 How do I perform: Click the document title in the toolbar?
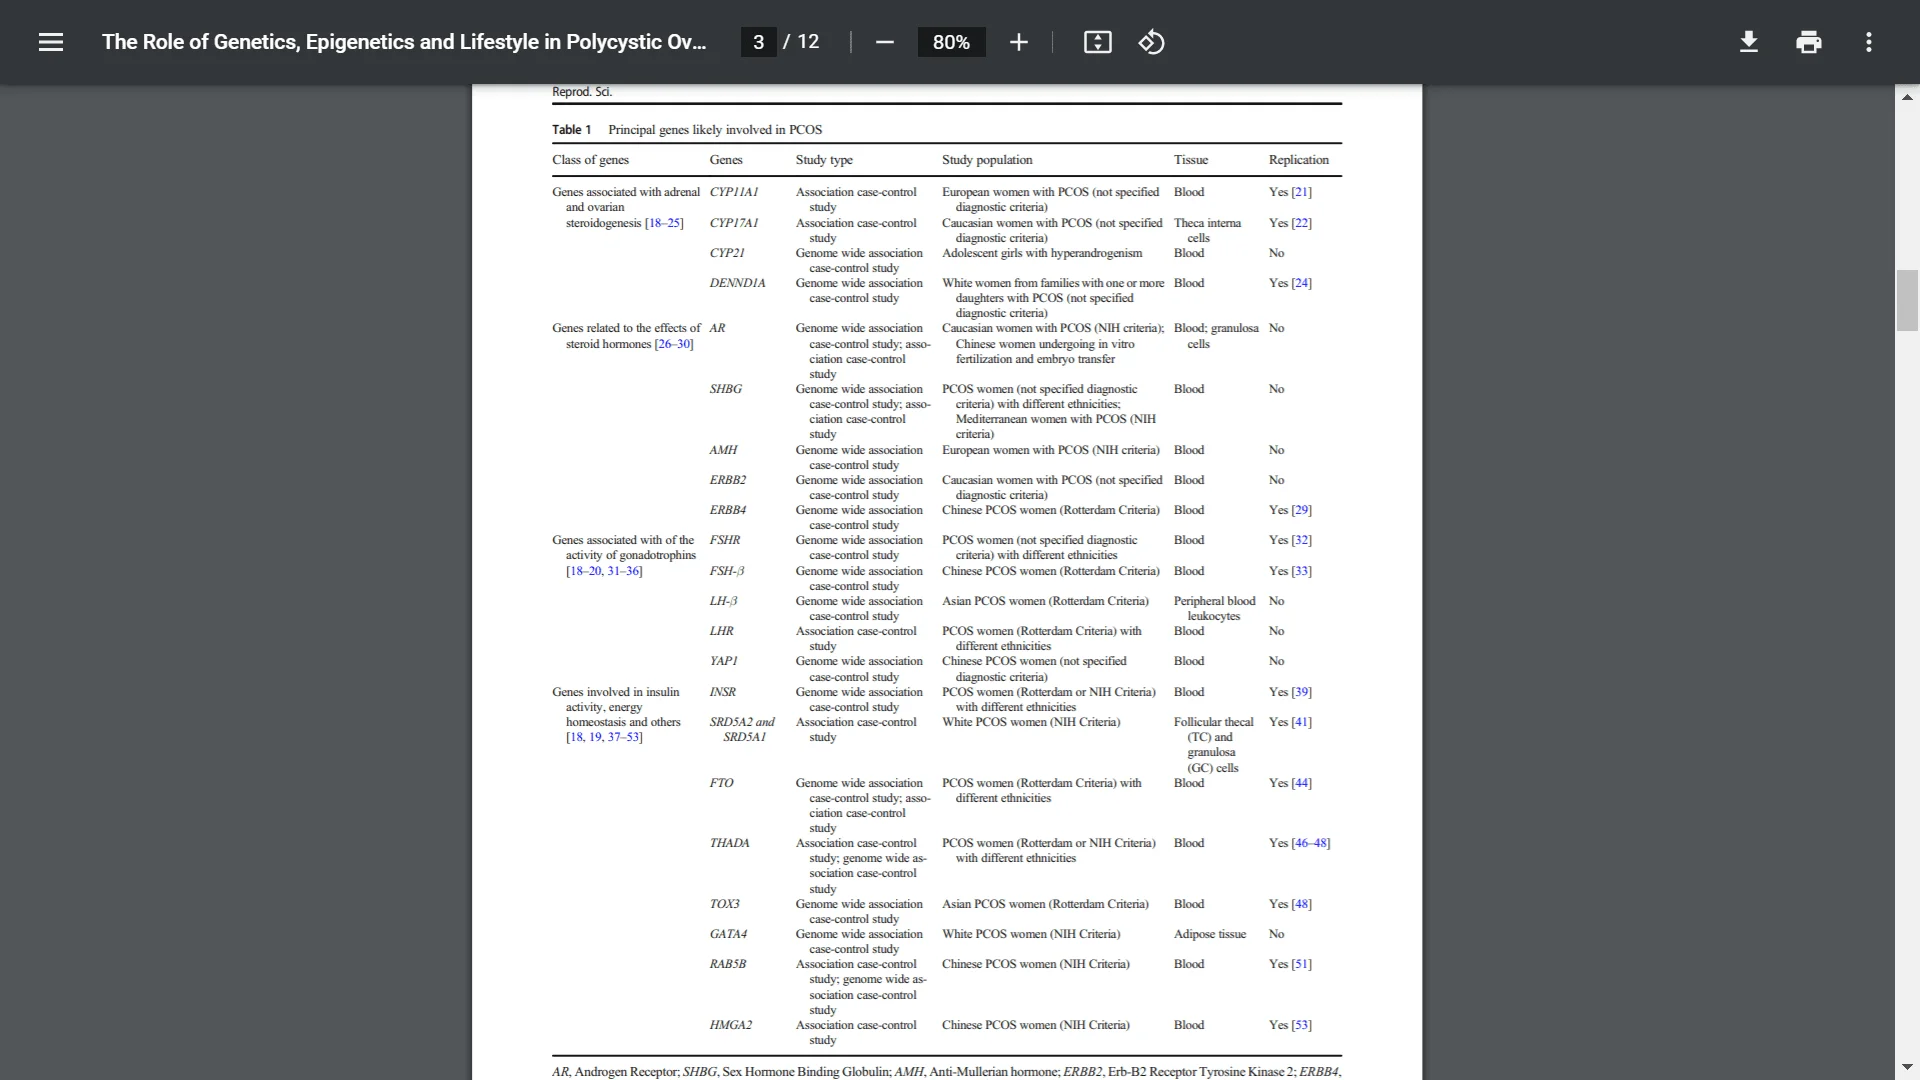tap(404, 42)
